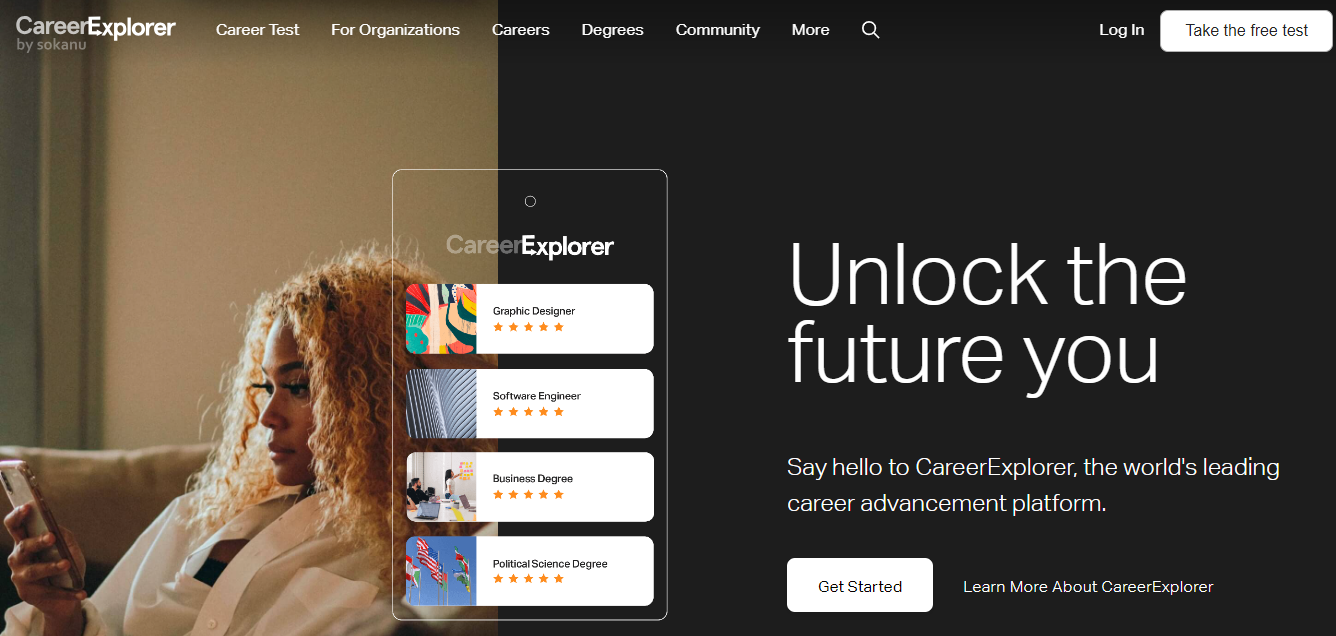Click the Software Engineer card thumbnail image

point(441,404)
